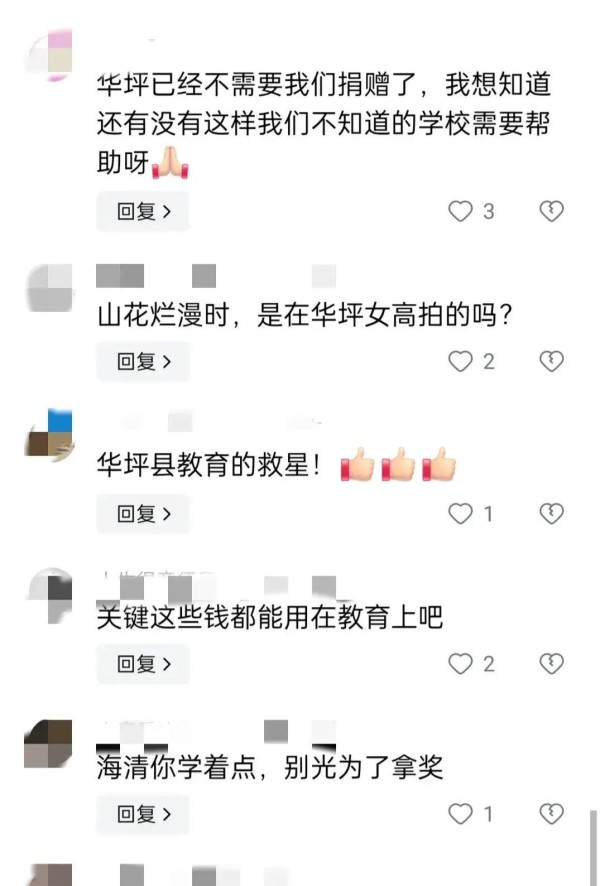Open avatar of 海清你学着点 commenter
This screenshot has height=886, width=600.
coord(49,744)
